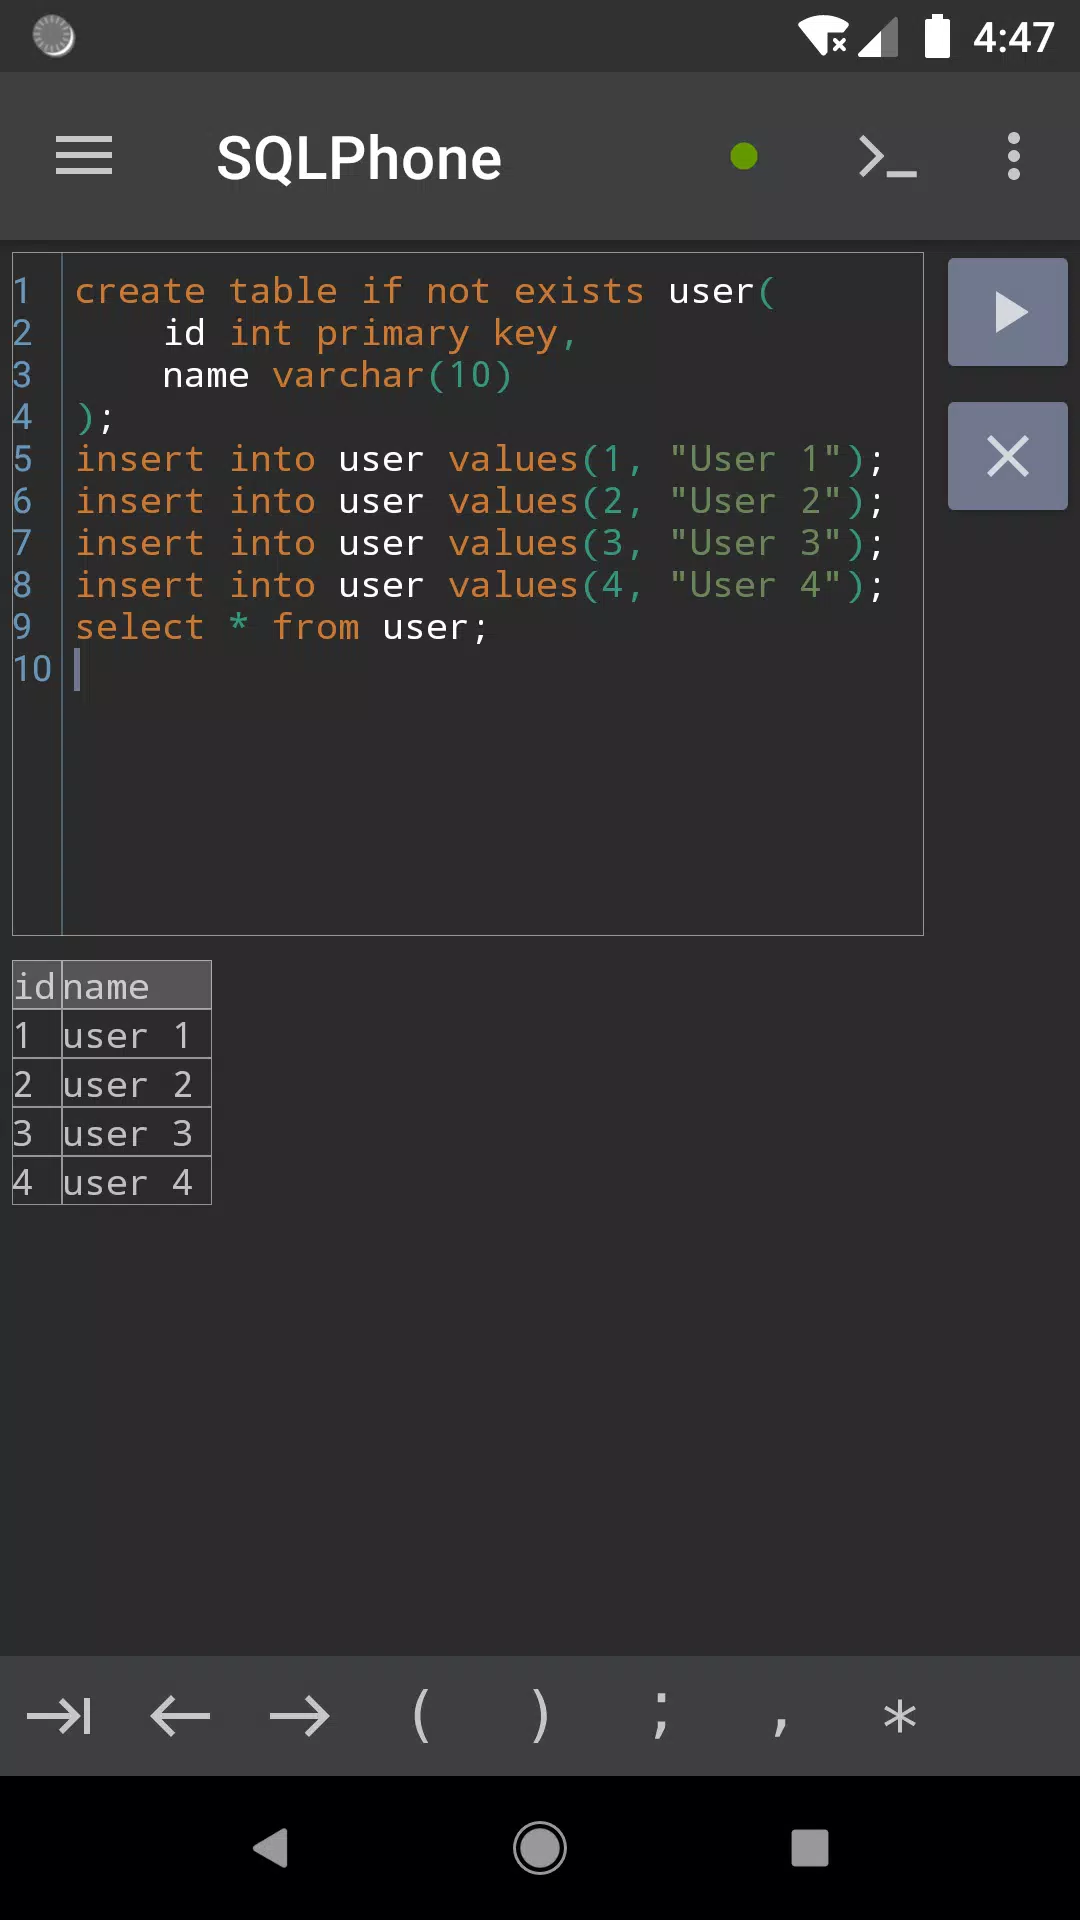This screenshot has height=1920, width=1080.
Task: Tap the cellular signal status icon
Action: 878,38
